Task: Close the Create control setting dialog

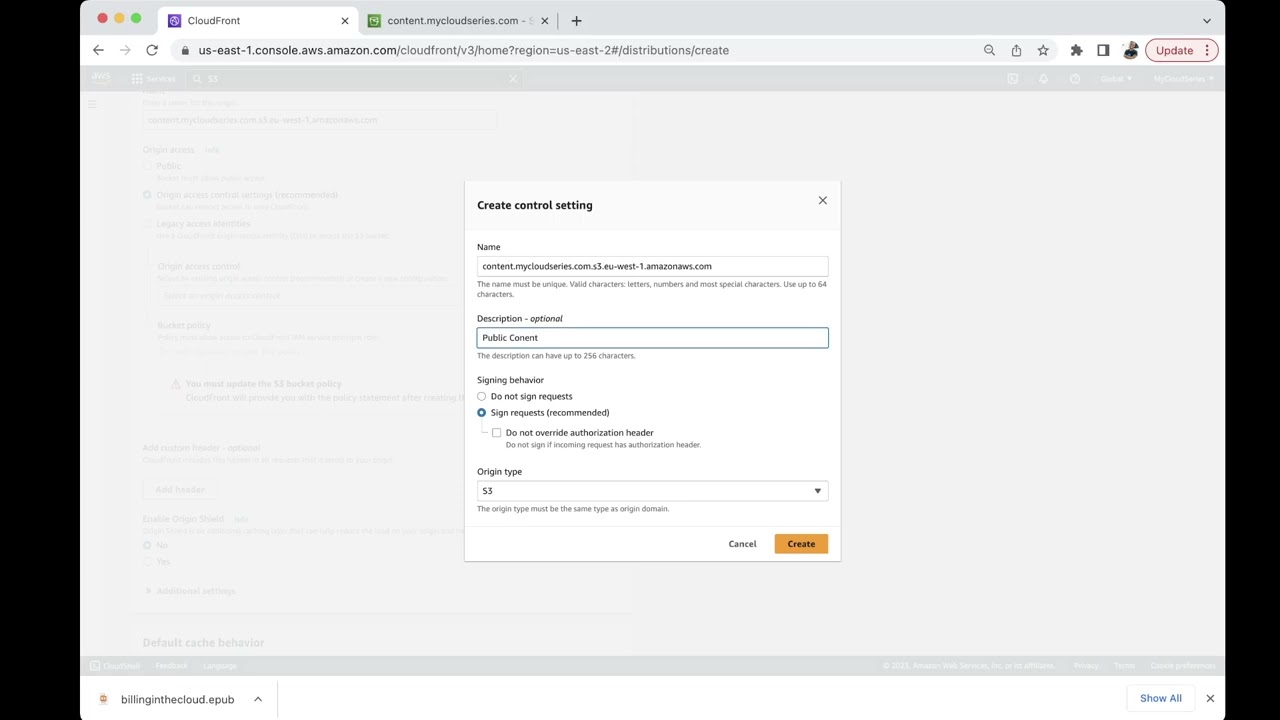Action: (823, 201)
